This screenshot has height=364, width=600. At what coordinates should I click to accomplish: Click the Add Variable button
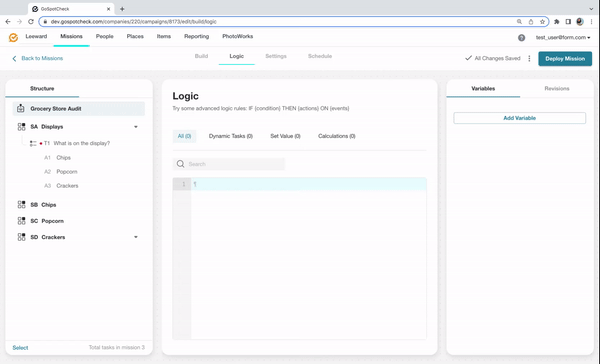[x=519, y=118]
